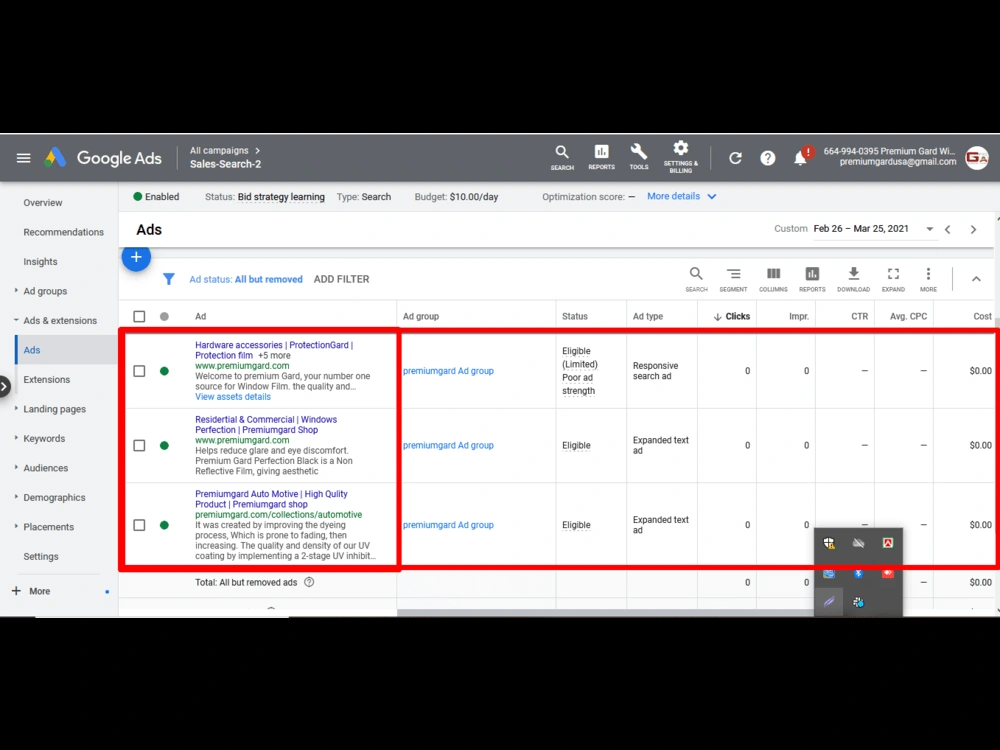This screenshot has height=750, width=1000.
Task: Click Ad status All but removed filter
Action: click(x=246, y=279)
